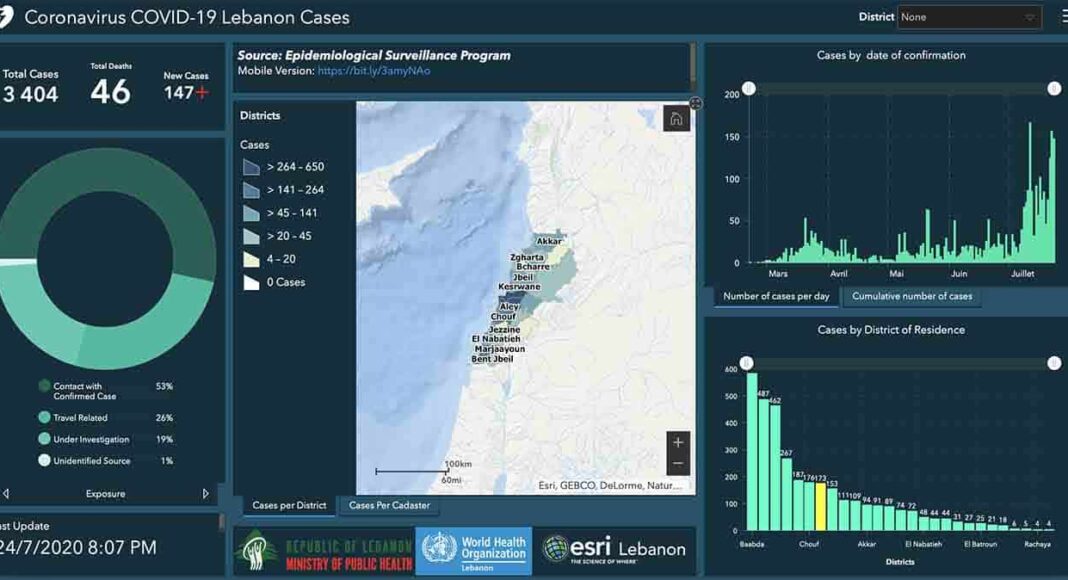Switch to the Cumulative number of cases tab

point(911,297)
